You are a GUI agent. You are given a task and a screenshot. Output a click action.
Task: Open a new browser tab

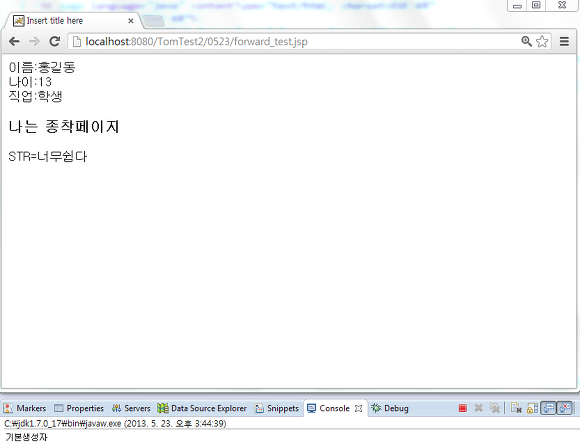click(153, 21)
